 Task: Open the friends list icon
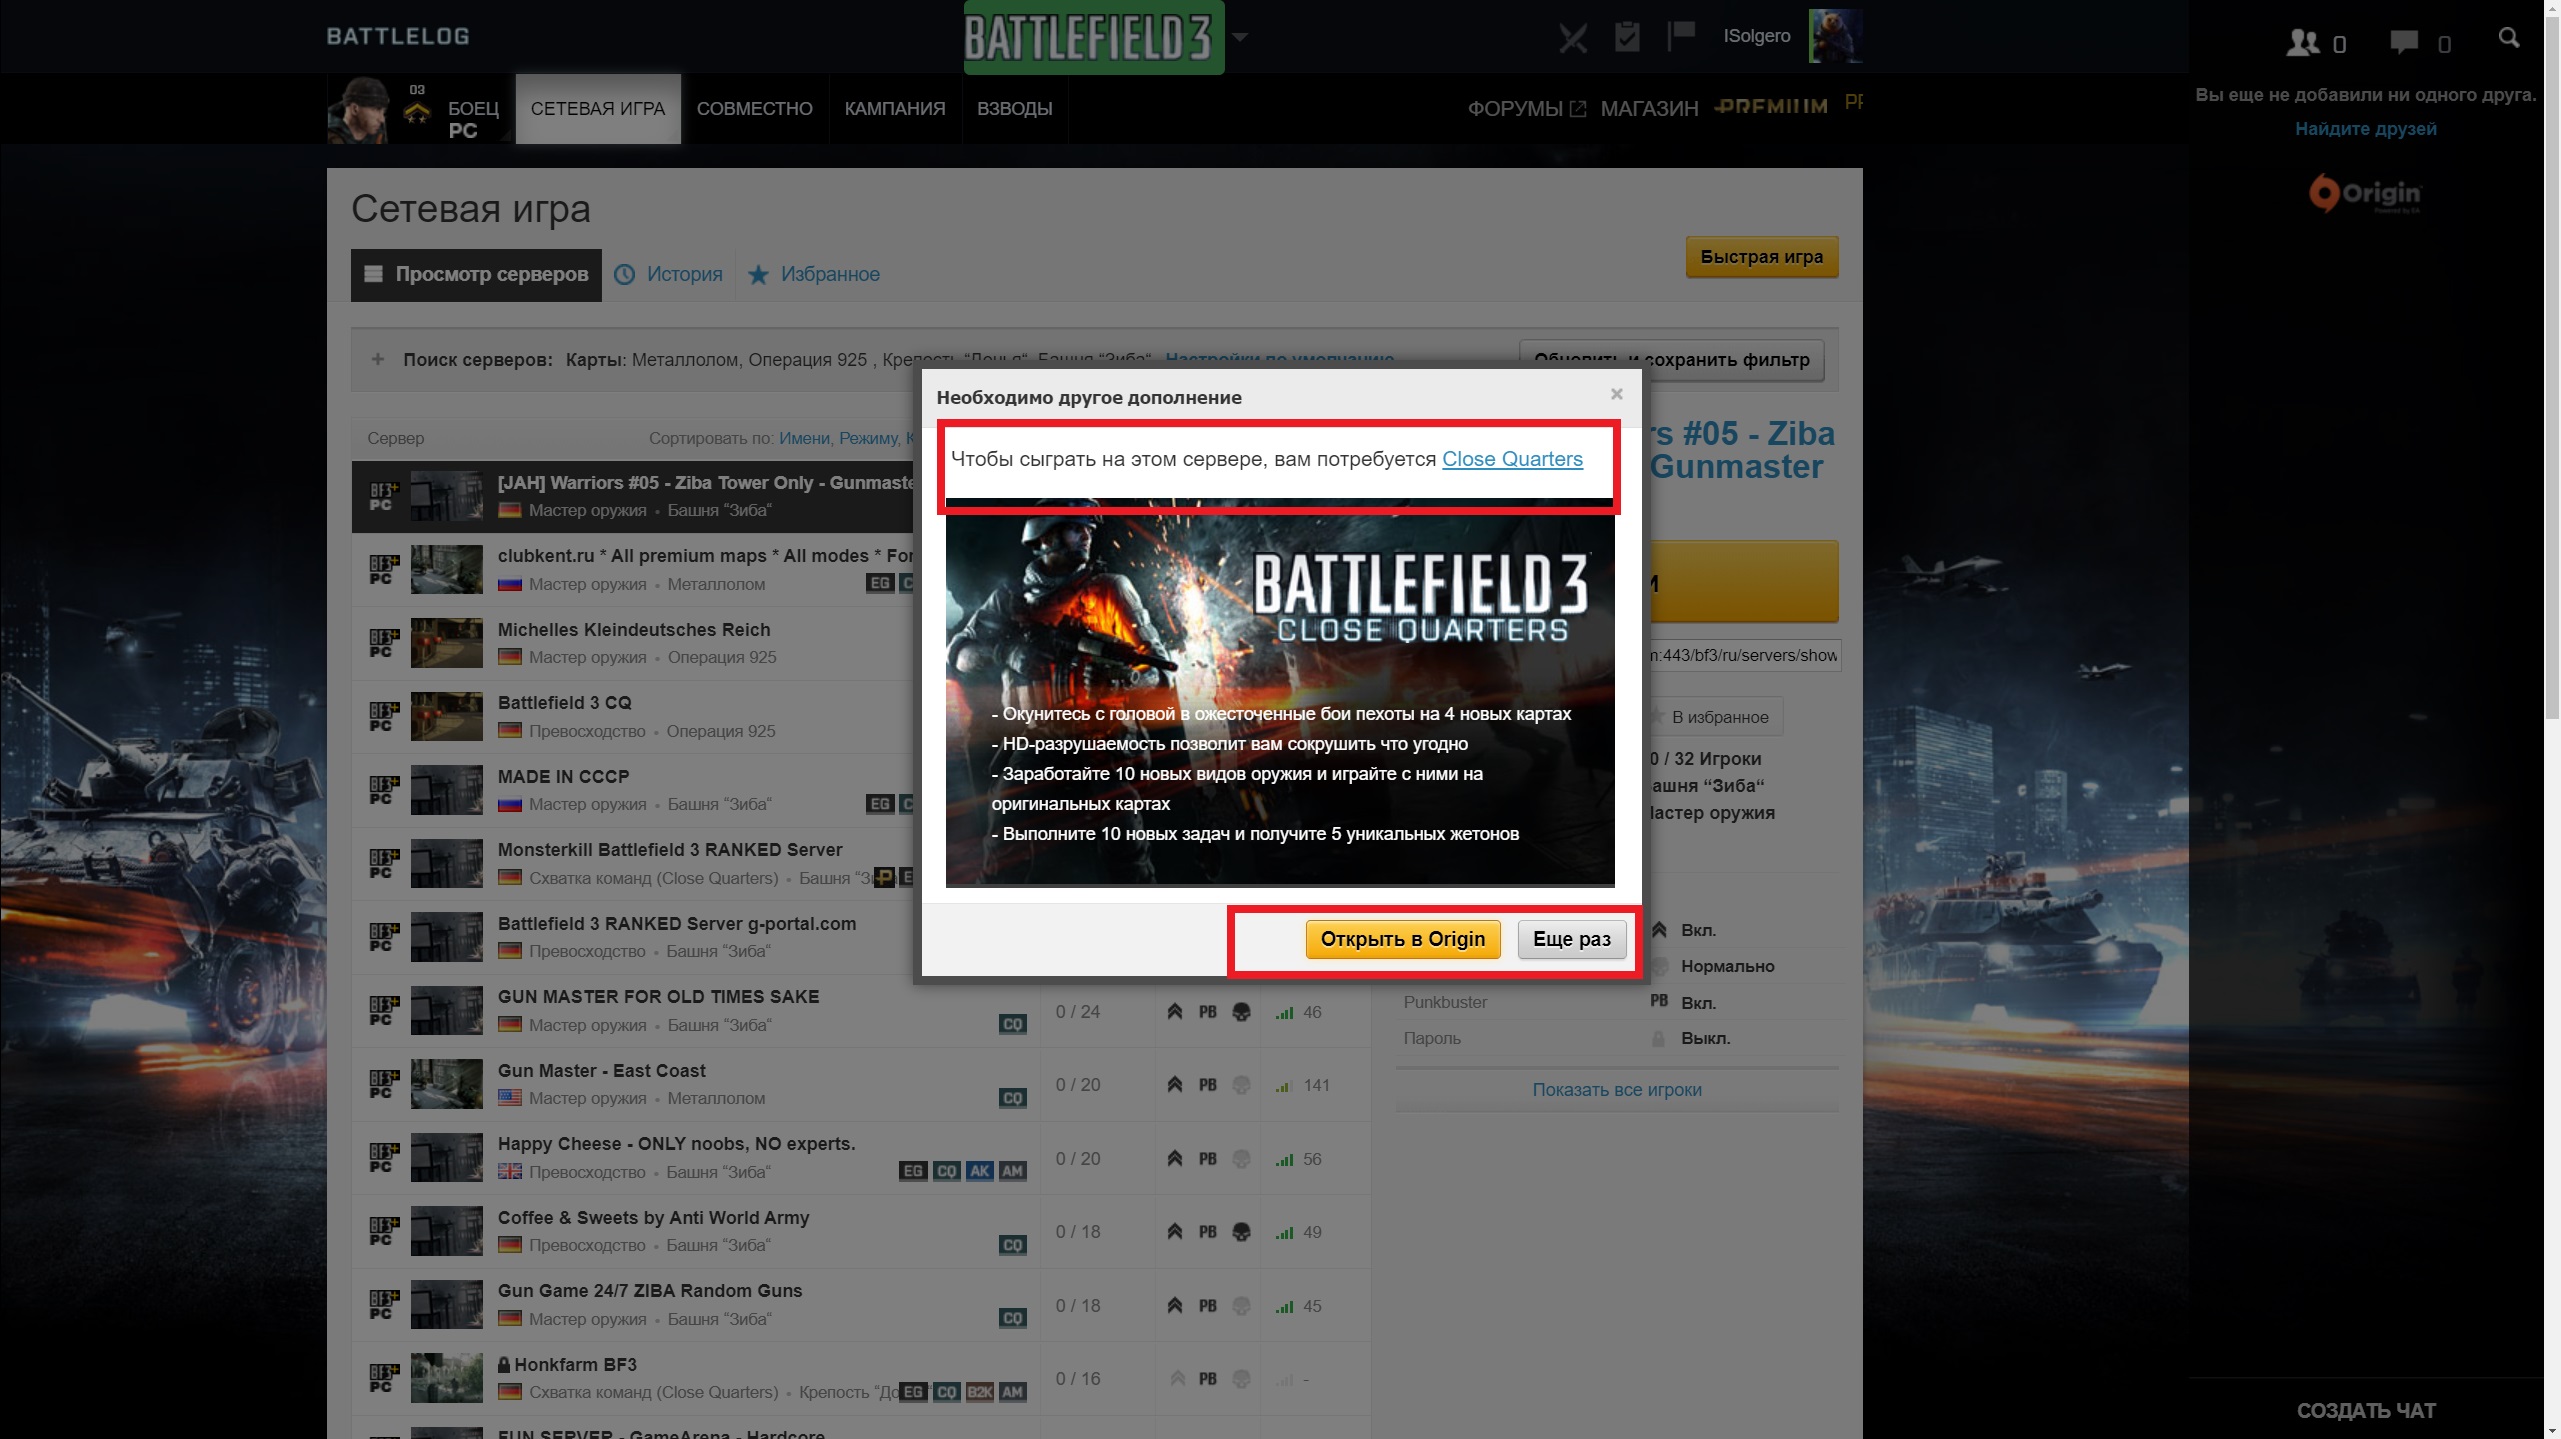click(2303, 42)
